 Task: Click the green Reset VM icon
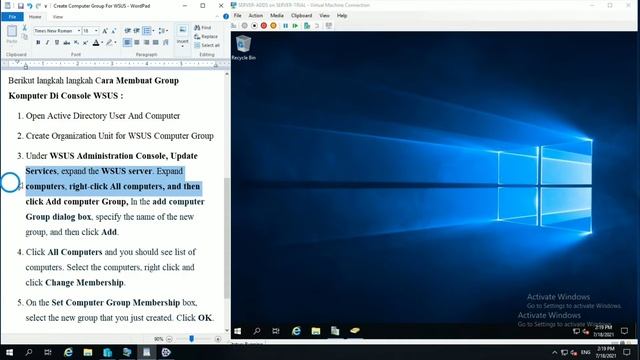click(x=295, y=25)
